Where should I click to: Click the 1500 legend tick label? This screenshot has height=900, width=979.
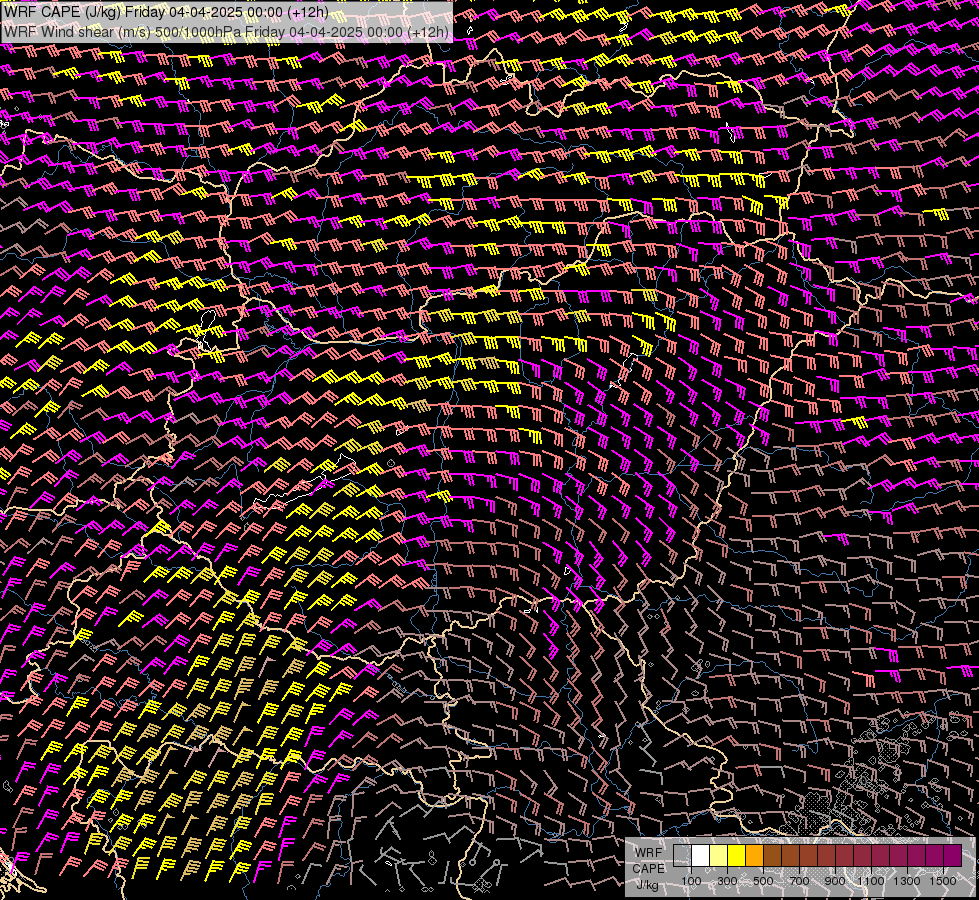pyautogui.click(x=943, y=881)
